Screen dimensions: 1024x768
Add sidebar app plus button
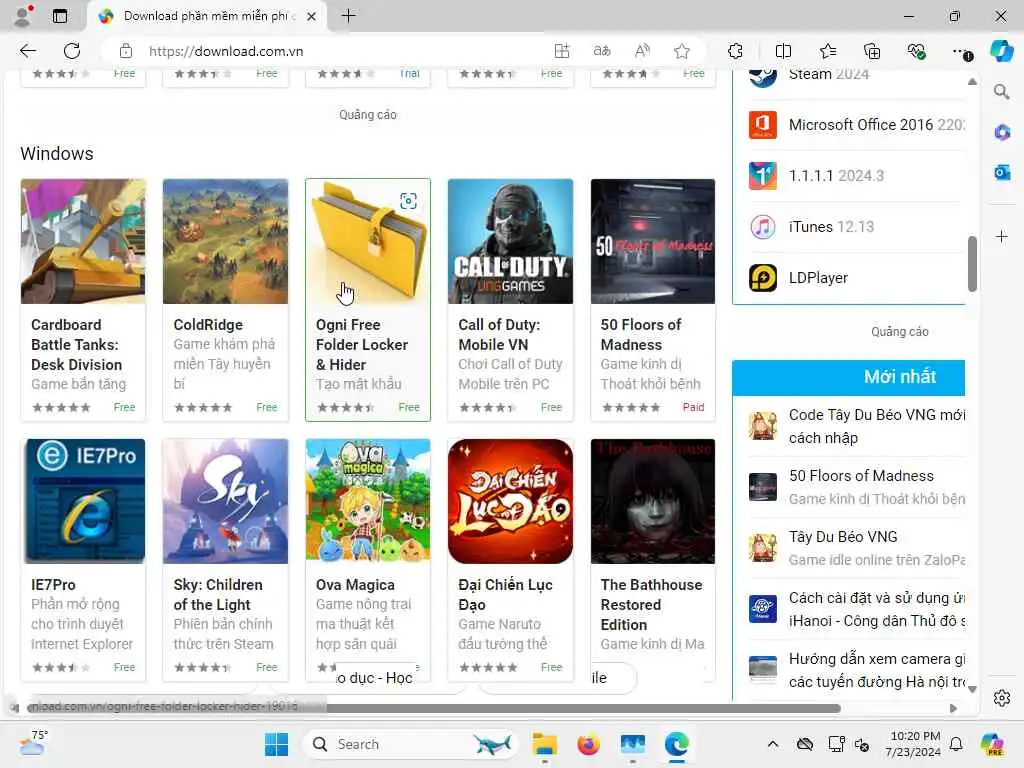[x=1002, y=236]
